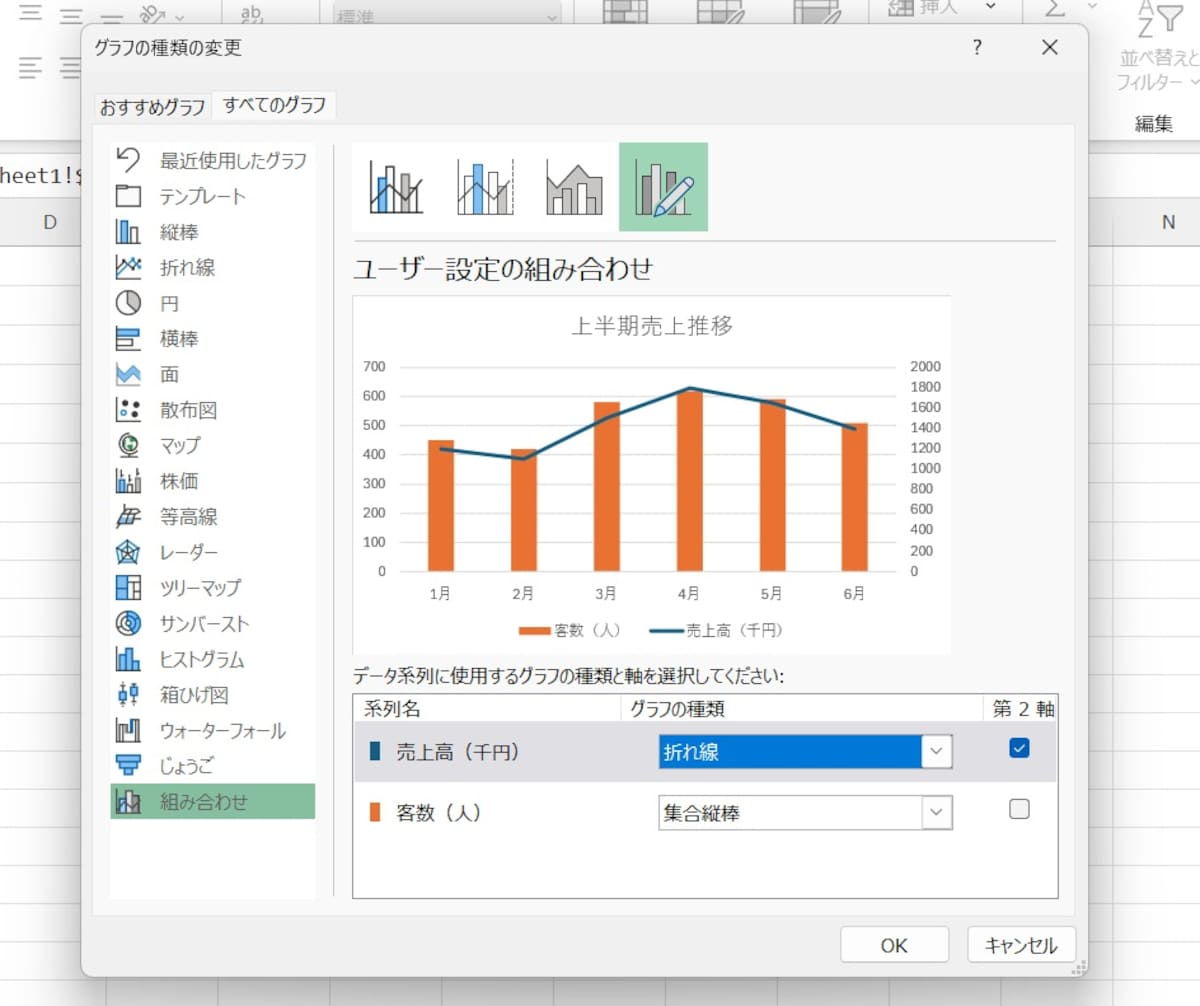Click OK to apply chart type
Screen dimensions: 1200x1006
(894, 945)
